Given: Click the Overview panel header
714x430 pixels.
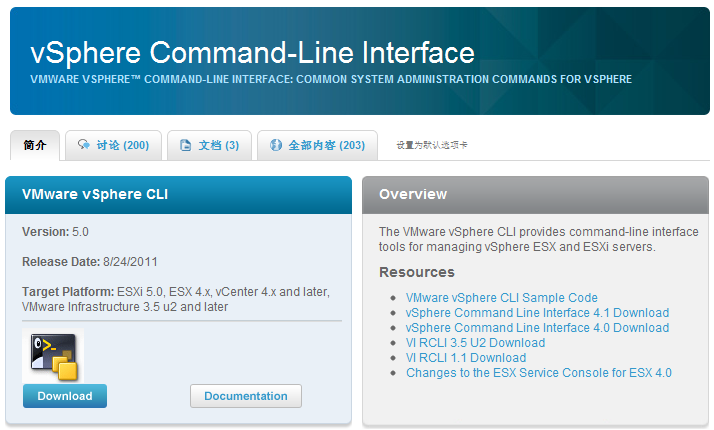Looking at the screenshot, I should [413, 194].
